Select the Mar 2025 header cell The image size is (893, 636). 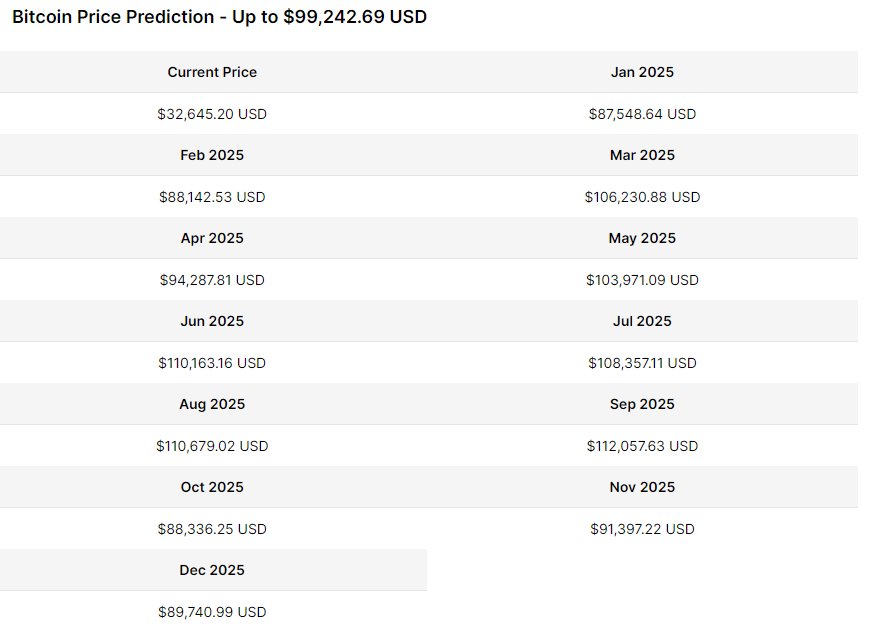pos(642,155)
